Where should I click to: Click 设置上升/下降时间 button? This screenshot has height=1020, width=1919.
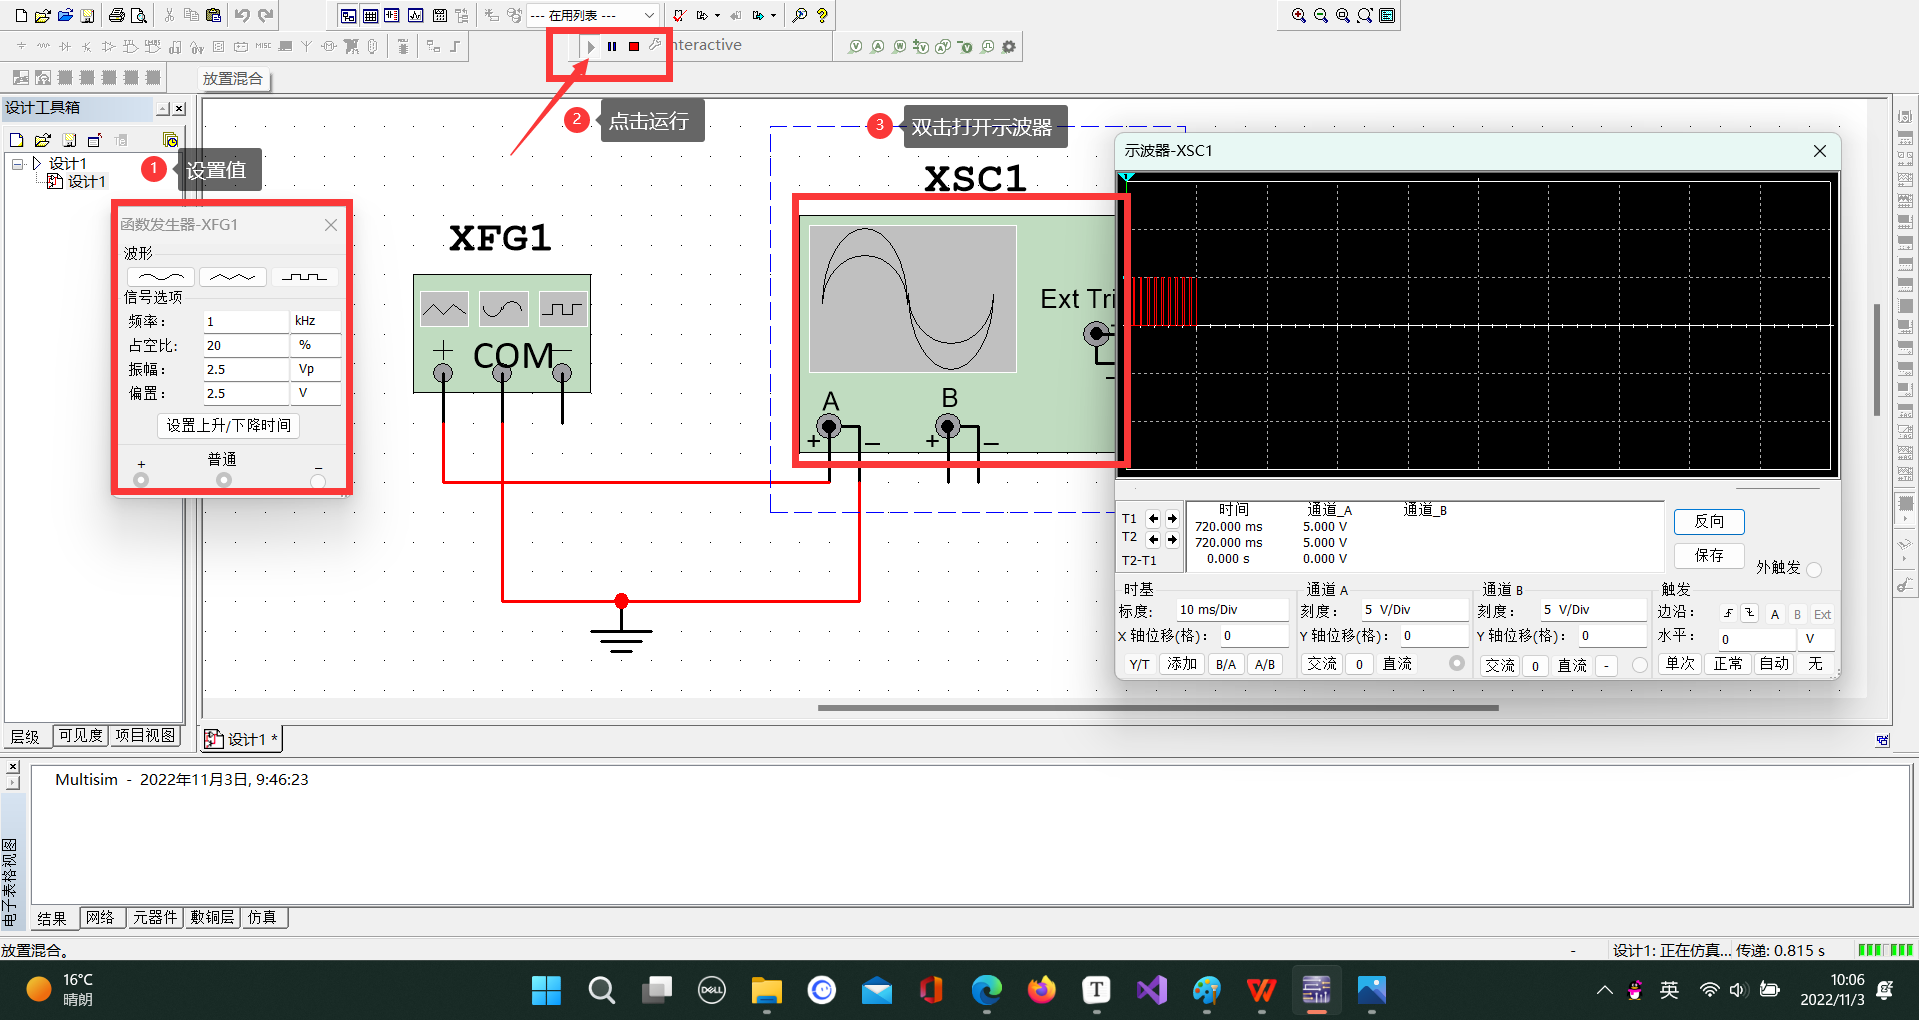[x=229, y=425]
